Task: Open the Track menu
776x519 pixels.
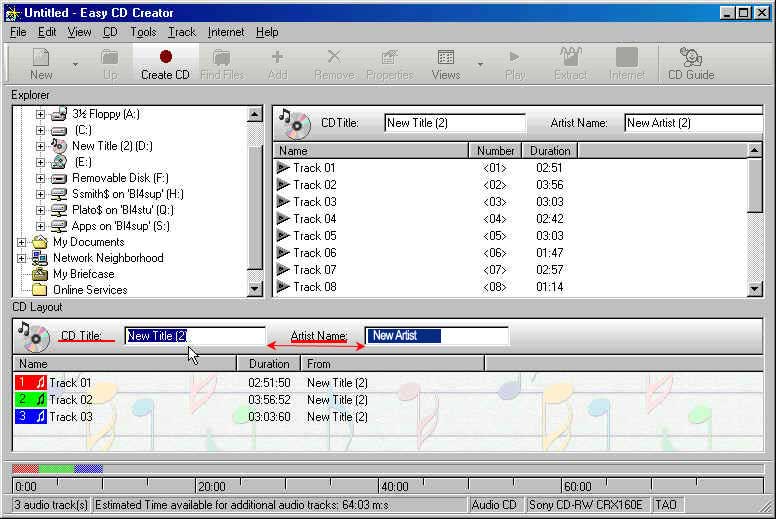Action: point(182,32)
